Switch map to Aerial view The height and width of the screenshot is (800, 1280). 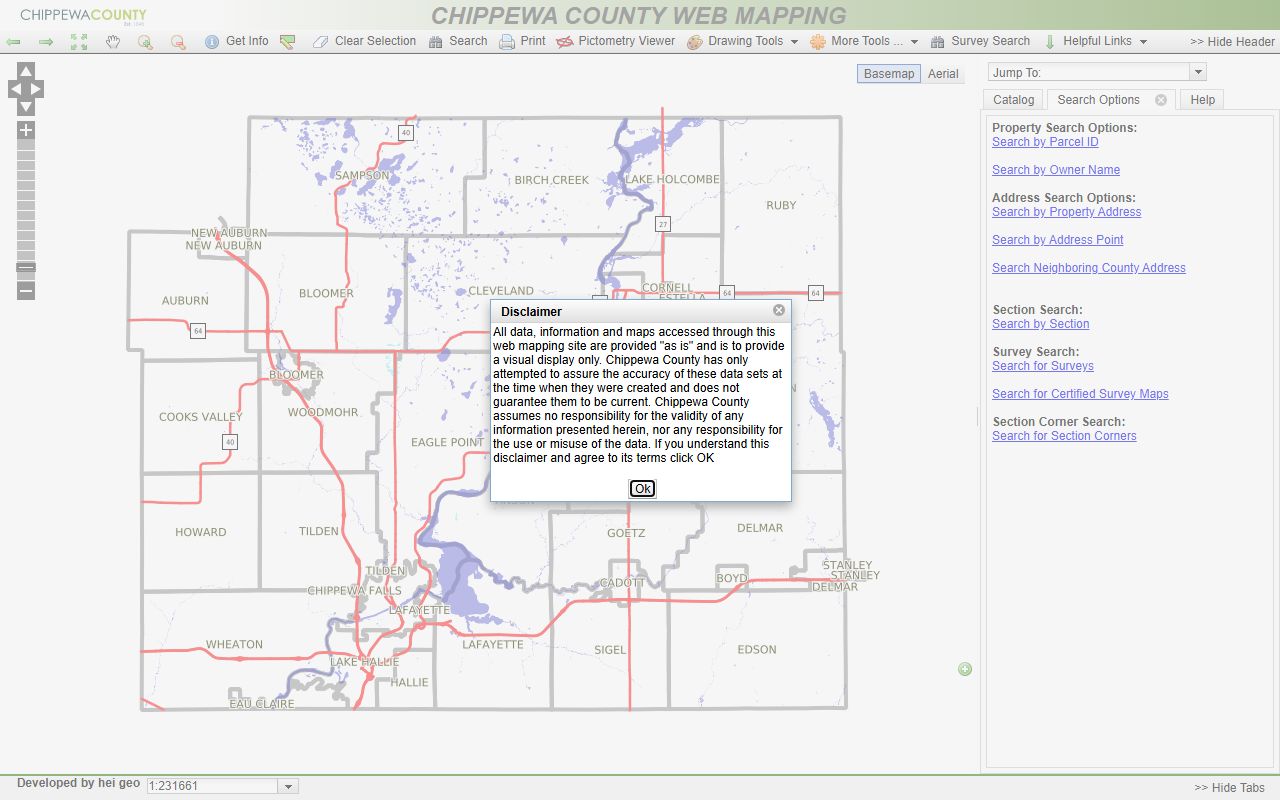943,74
